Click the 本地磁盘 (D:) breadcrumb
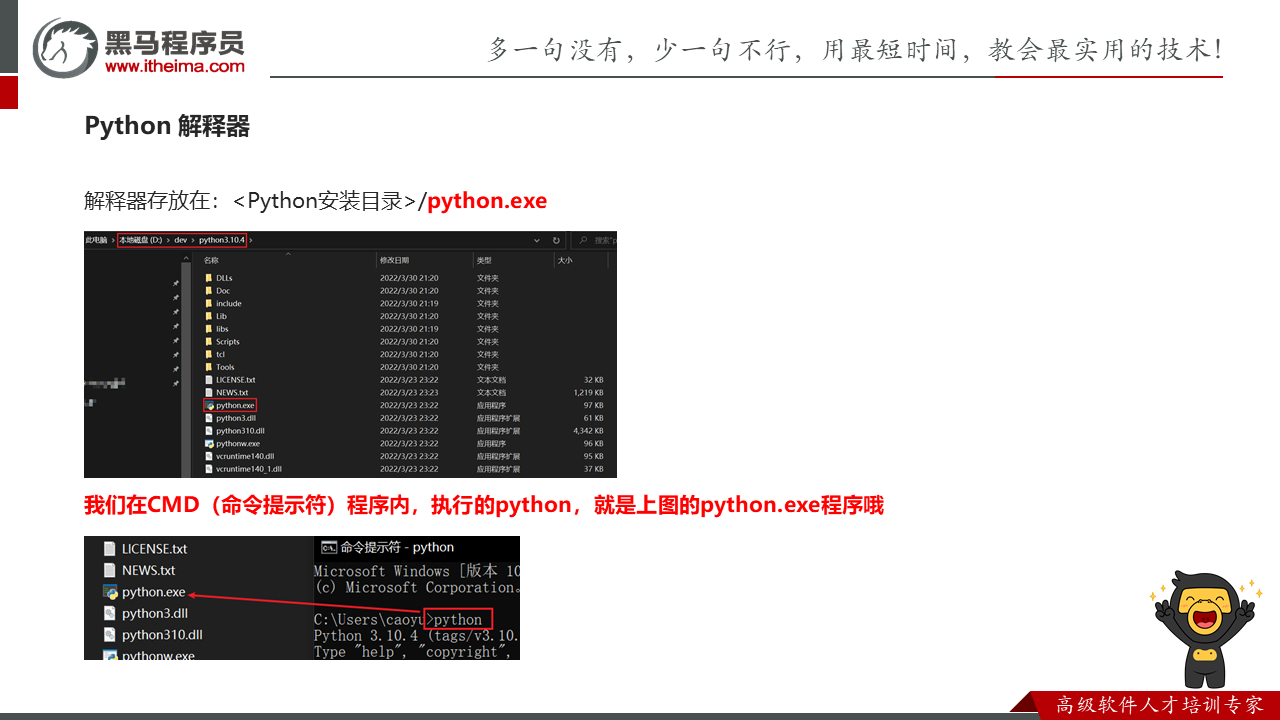Screen dimensions: 1280x720 tap(140, 240)
